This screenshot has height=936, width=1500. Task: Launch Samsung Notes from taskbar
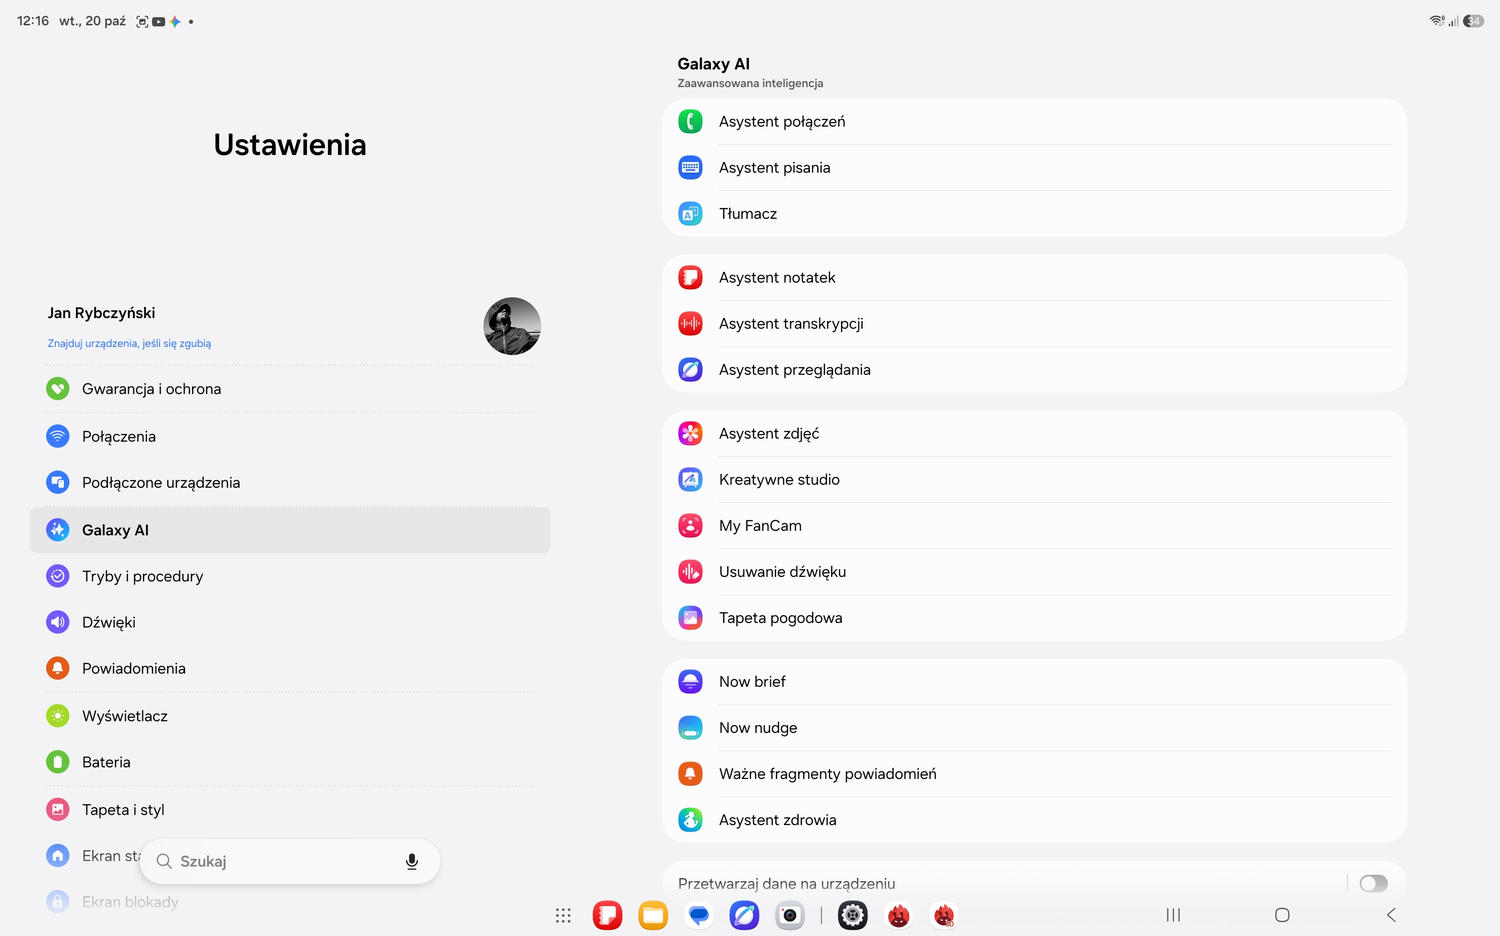pyautogui.click(x=607, y=915)
